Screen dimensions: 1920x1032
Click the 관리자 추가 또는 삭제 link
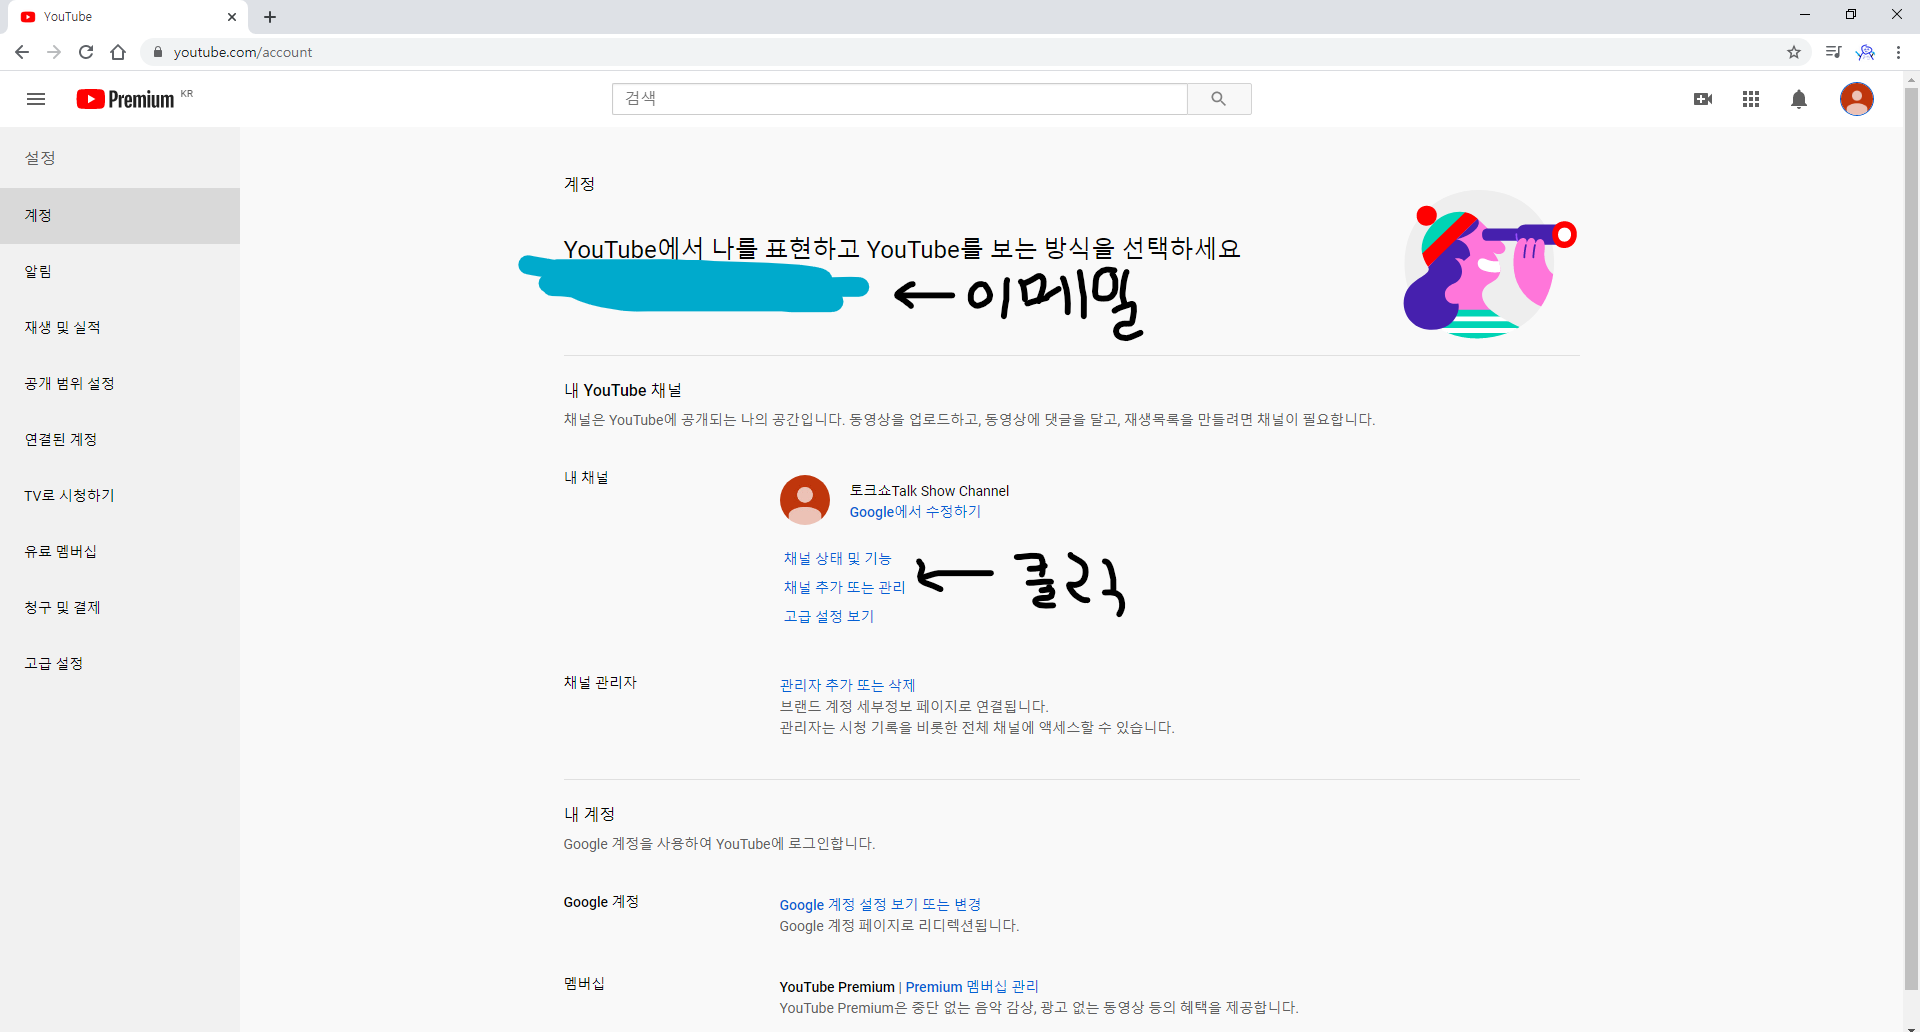coord(847,685)
